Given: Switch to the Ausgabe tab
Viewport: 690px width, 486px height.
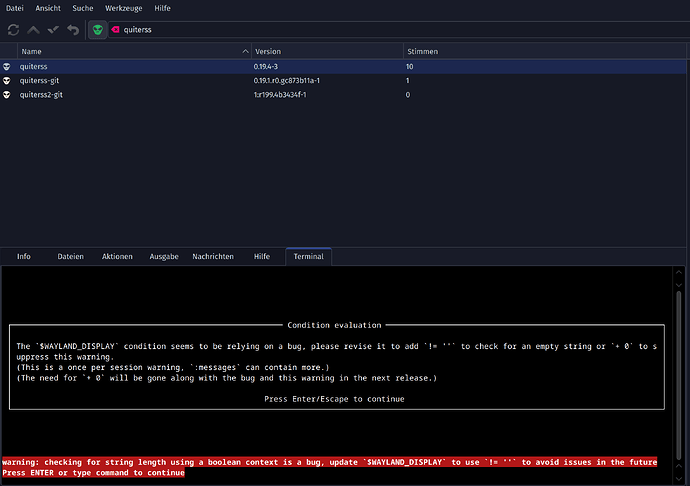Looking at the screenshot, I should [164, 257].
